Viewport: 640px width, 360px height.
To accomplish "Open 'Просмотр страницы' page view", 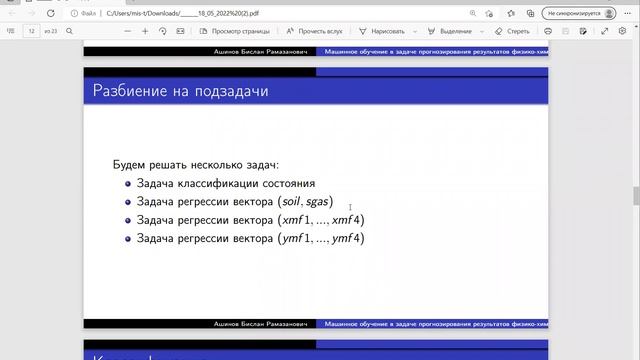I will tap(234, 31).
